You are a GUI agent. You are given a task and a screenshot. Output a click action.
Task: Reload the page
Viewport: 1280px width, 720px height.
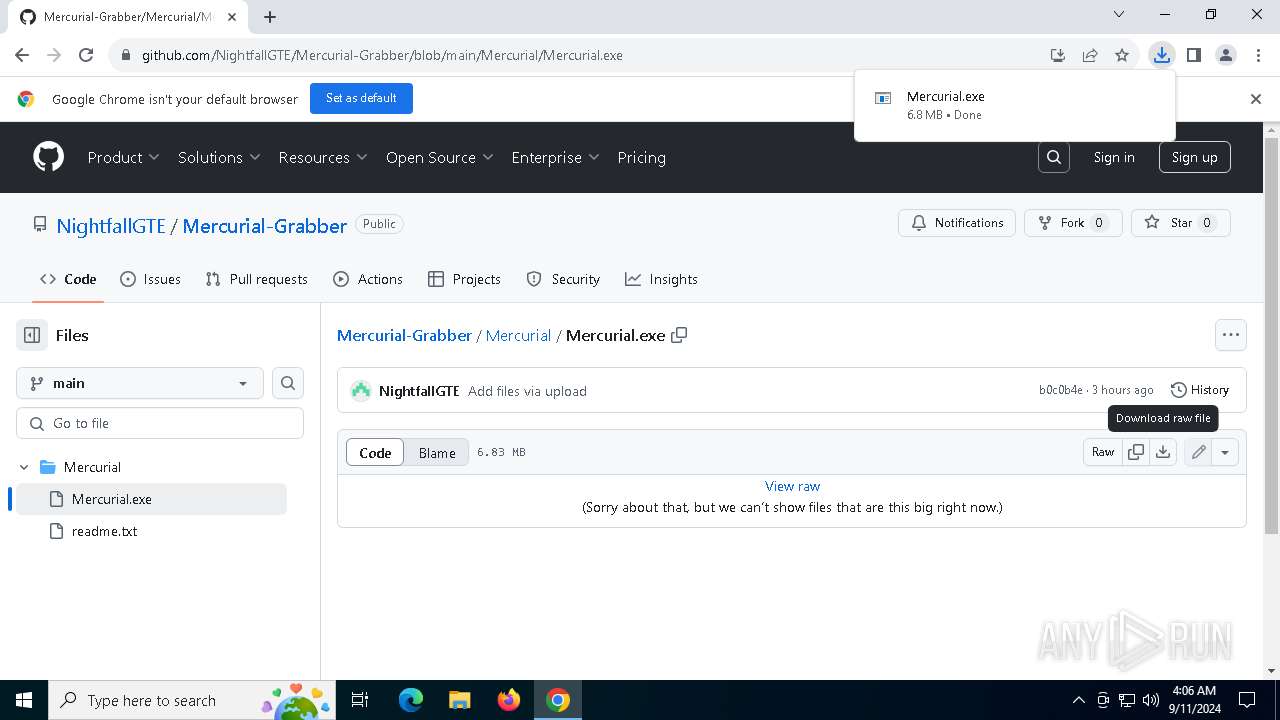tap(86, 55)
